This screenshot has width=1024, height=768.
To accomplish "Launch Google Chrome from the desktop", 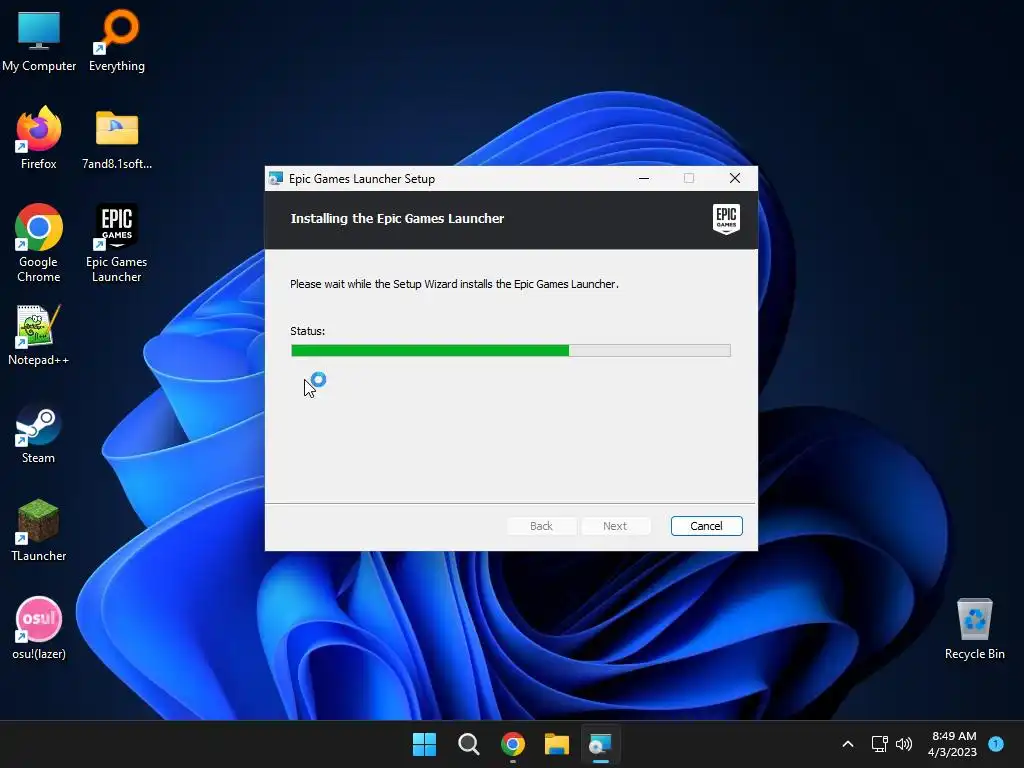I will pos(39,243).
